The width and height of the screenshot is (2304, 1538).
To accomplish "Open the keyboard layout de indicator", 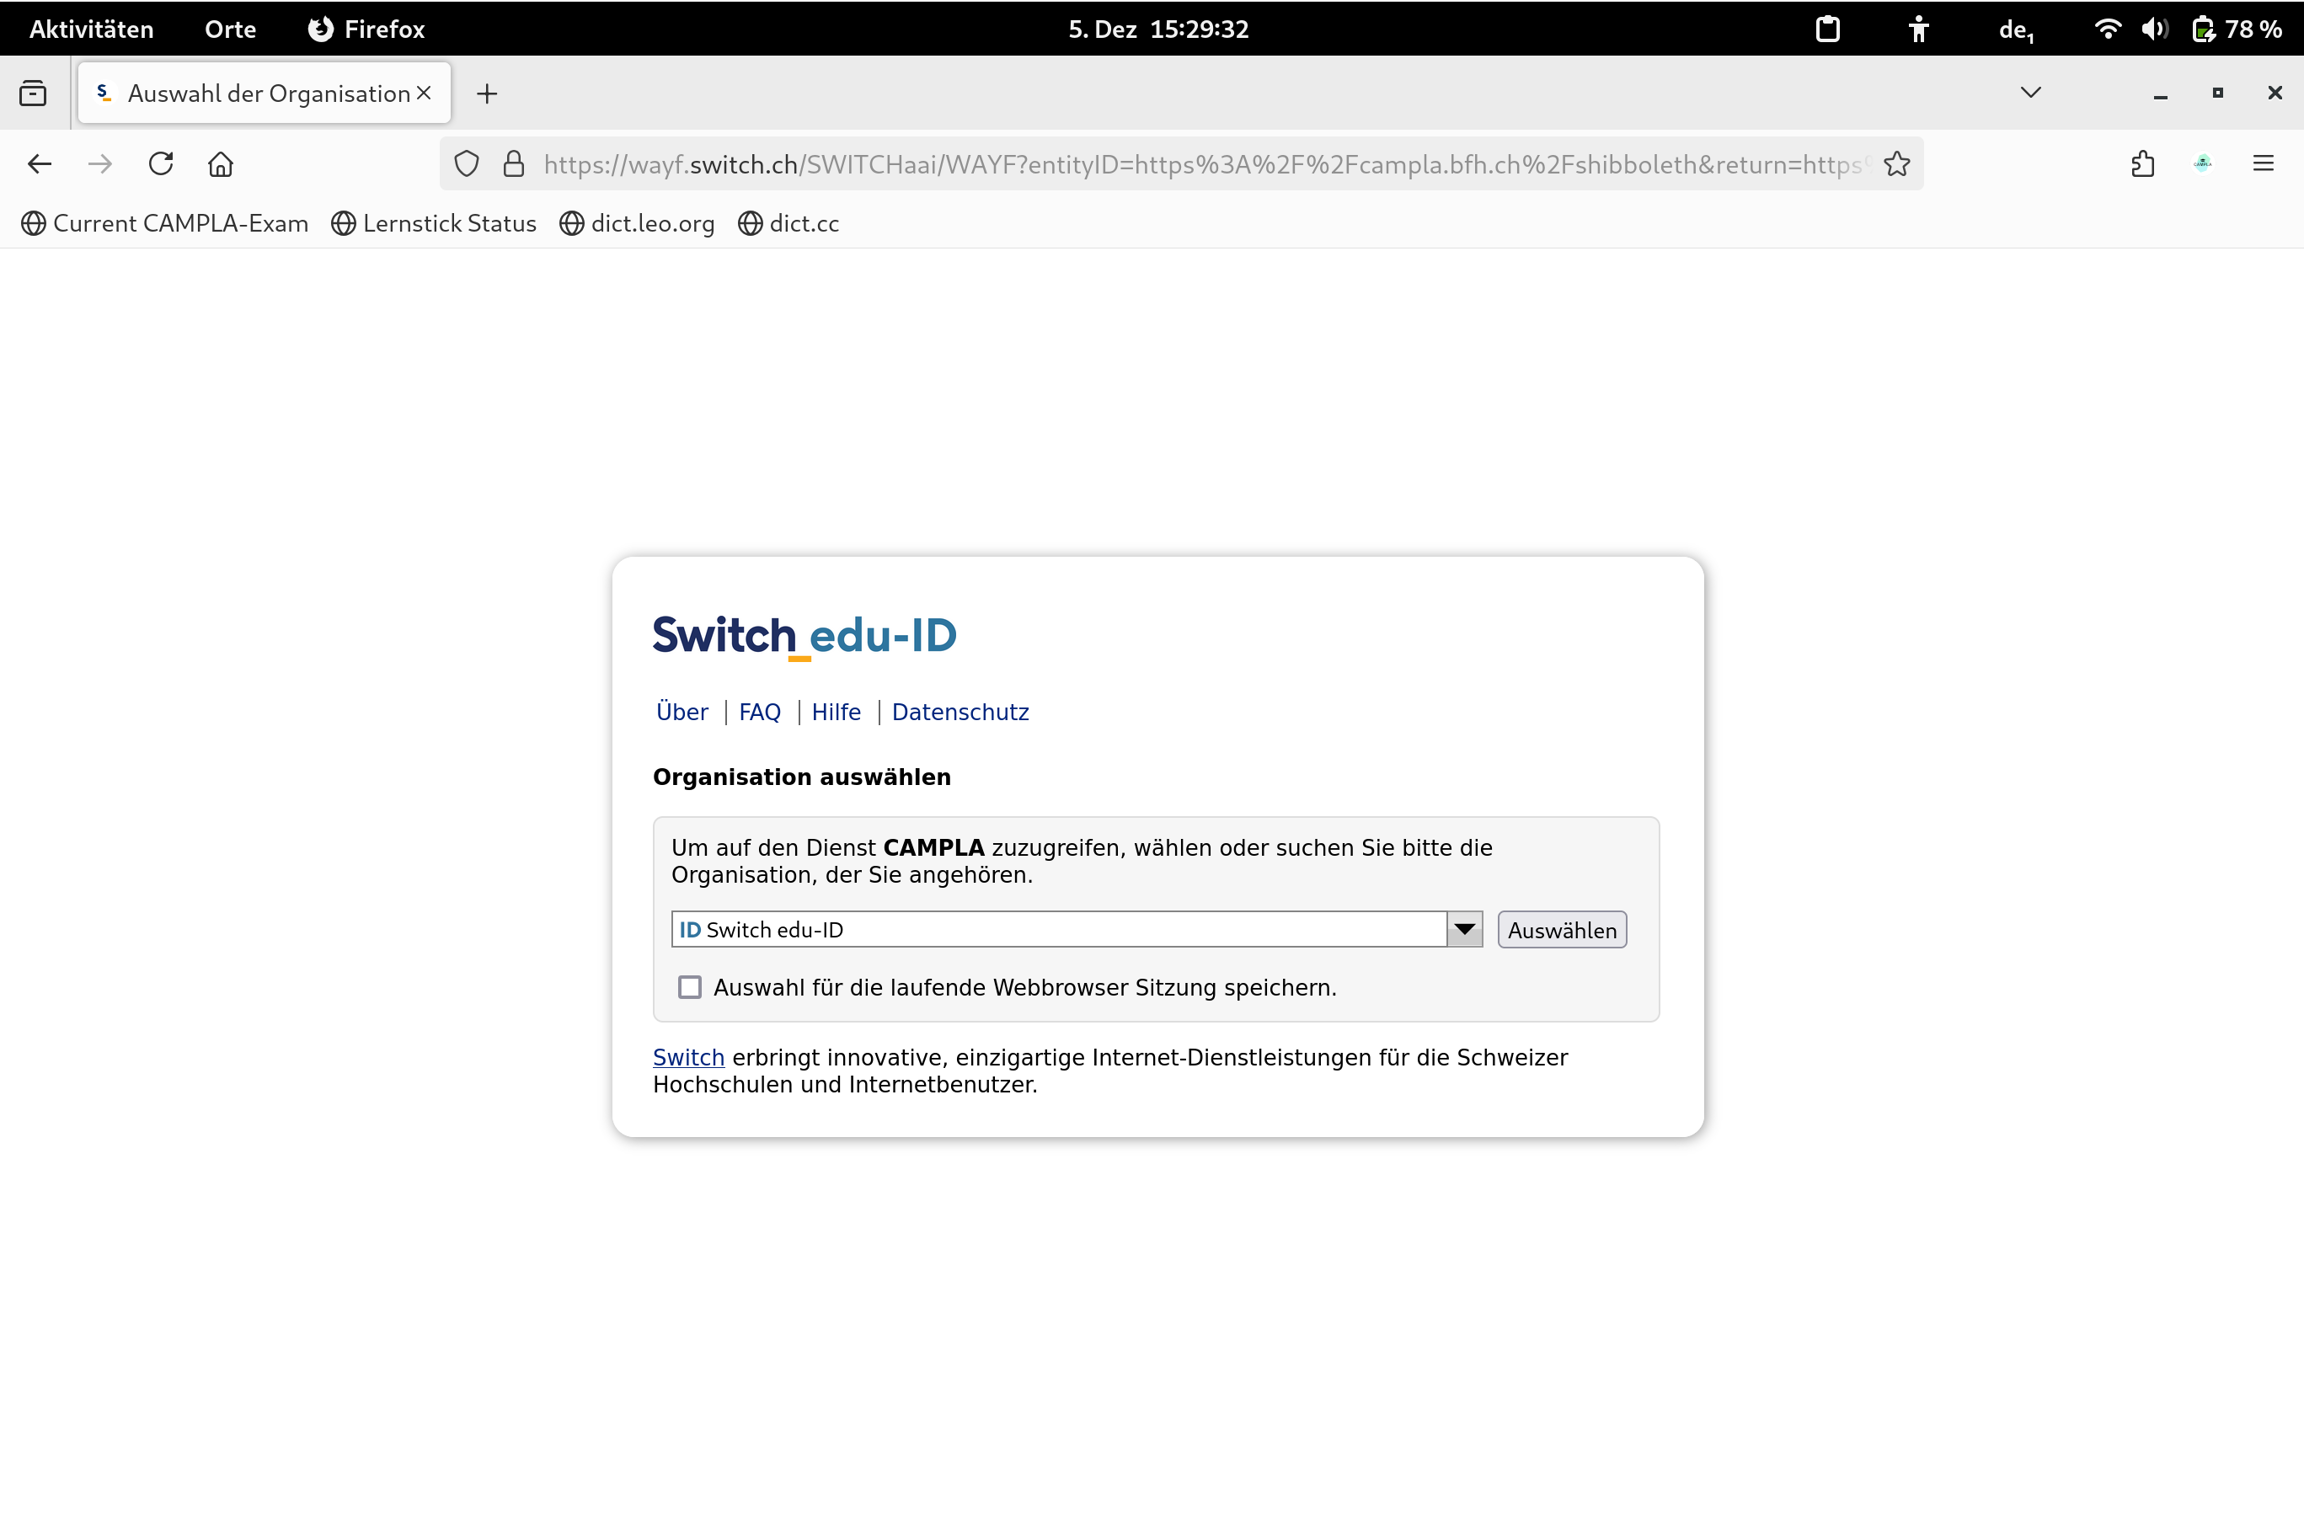I will point(2016,29).
